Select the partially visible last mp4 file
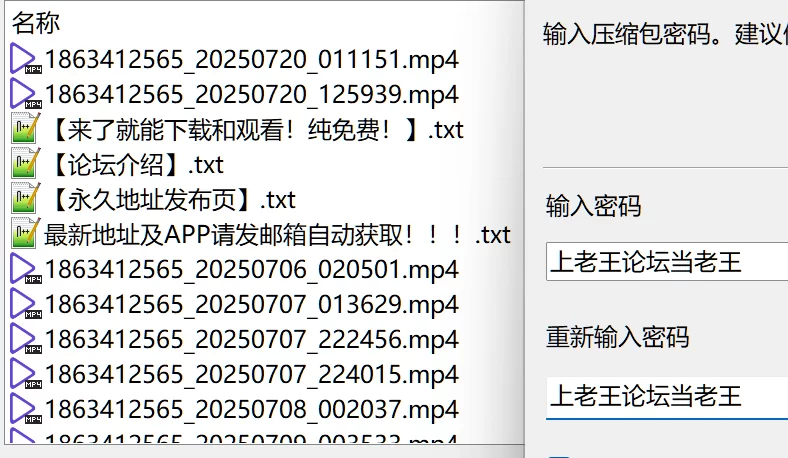 click(252, 438)
